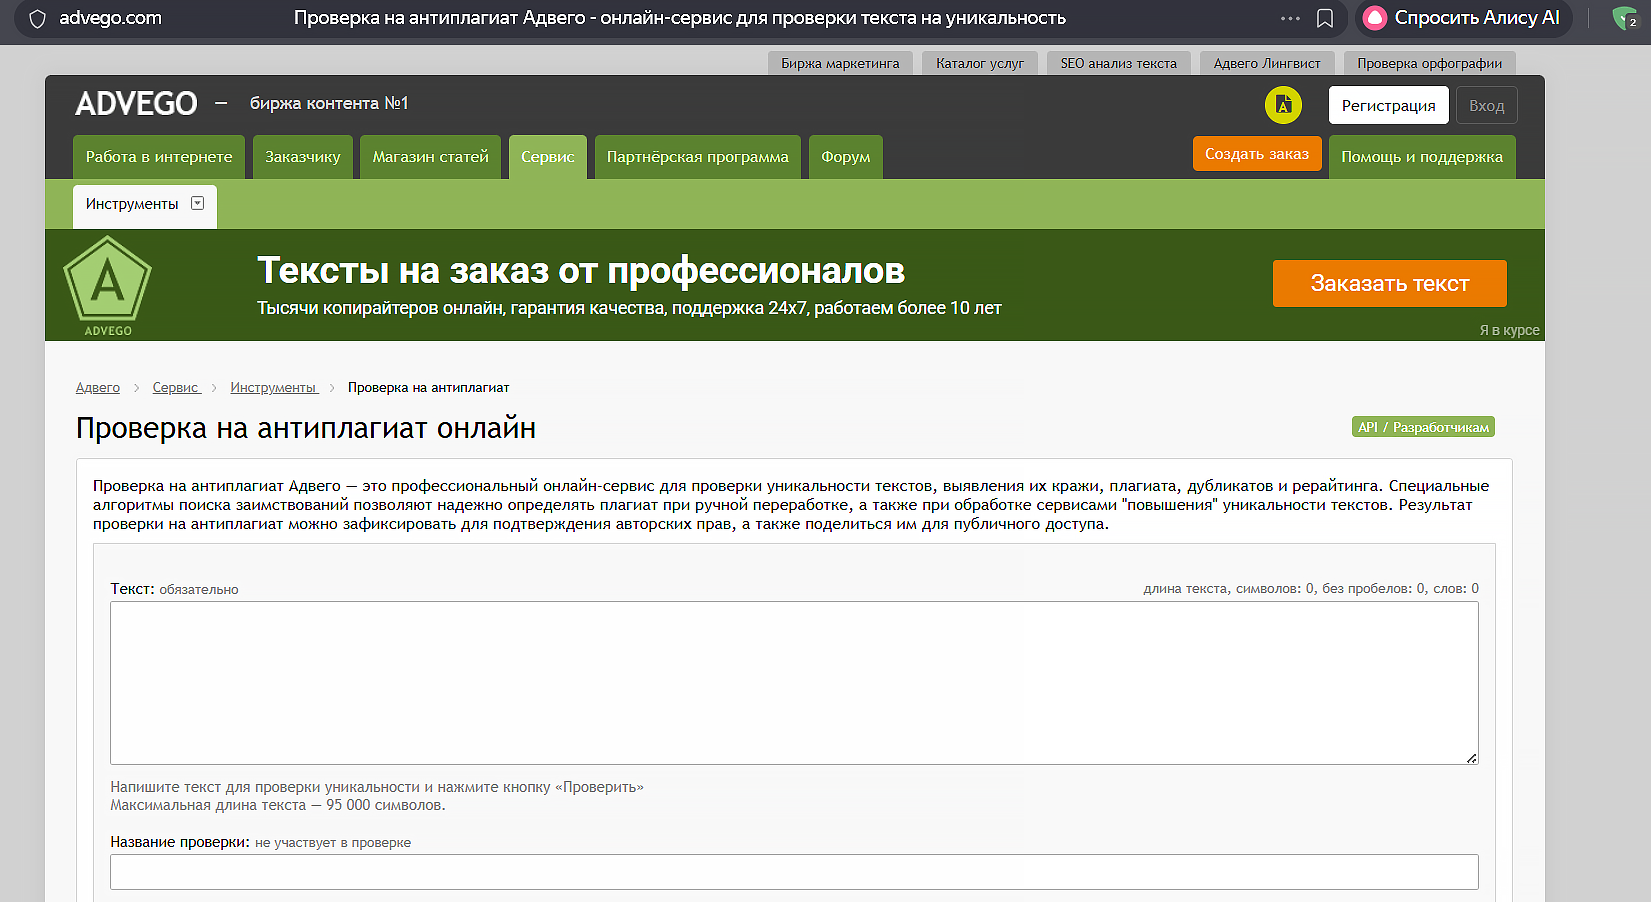1651x902 pixels.
Task: Click the shield icon in address bar
Action: tap(37, 18)
